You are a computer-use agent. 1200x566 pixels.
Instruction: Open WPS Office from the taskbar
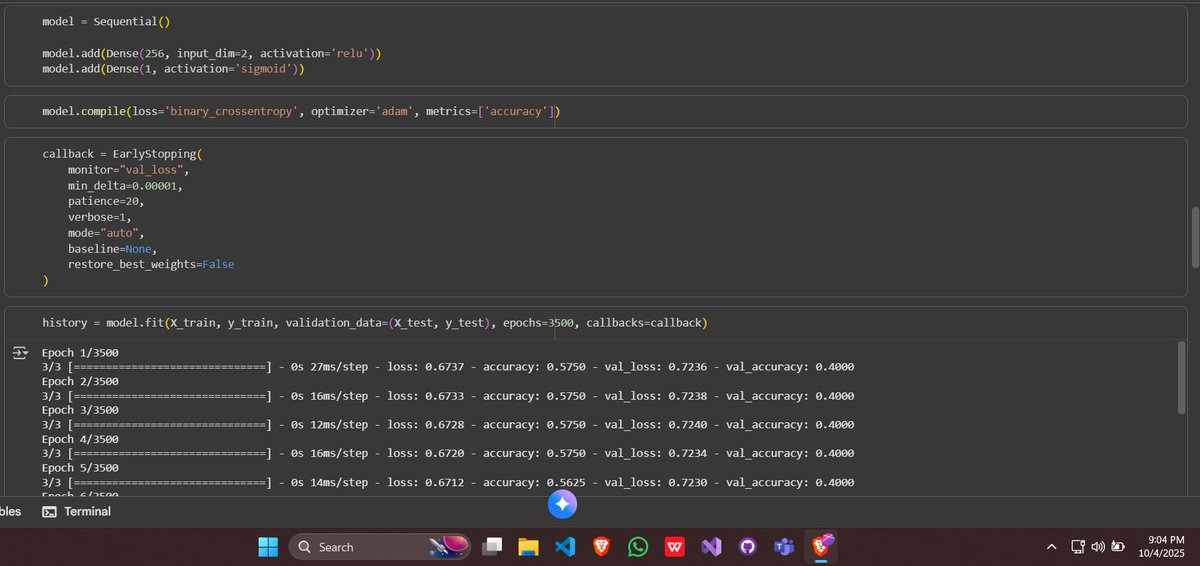pos(675,547)
